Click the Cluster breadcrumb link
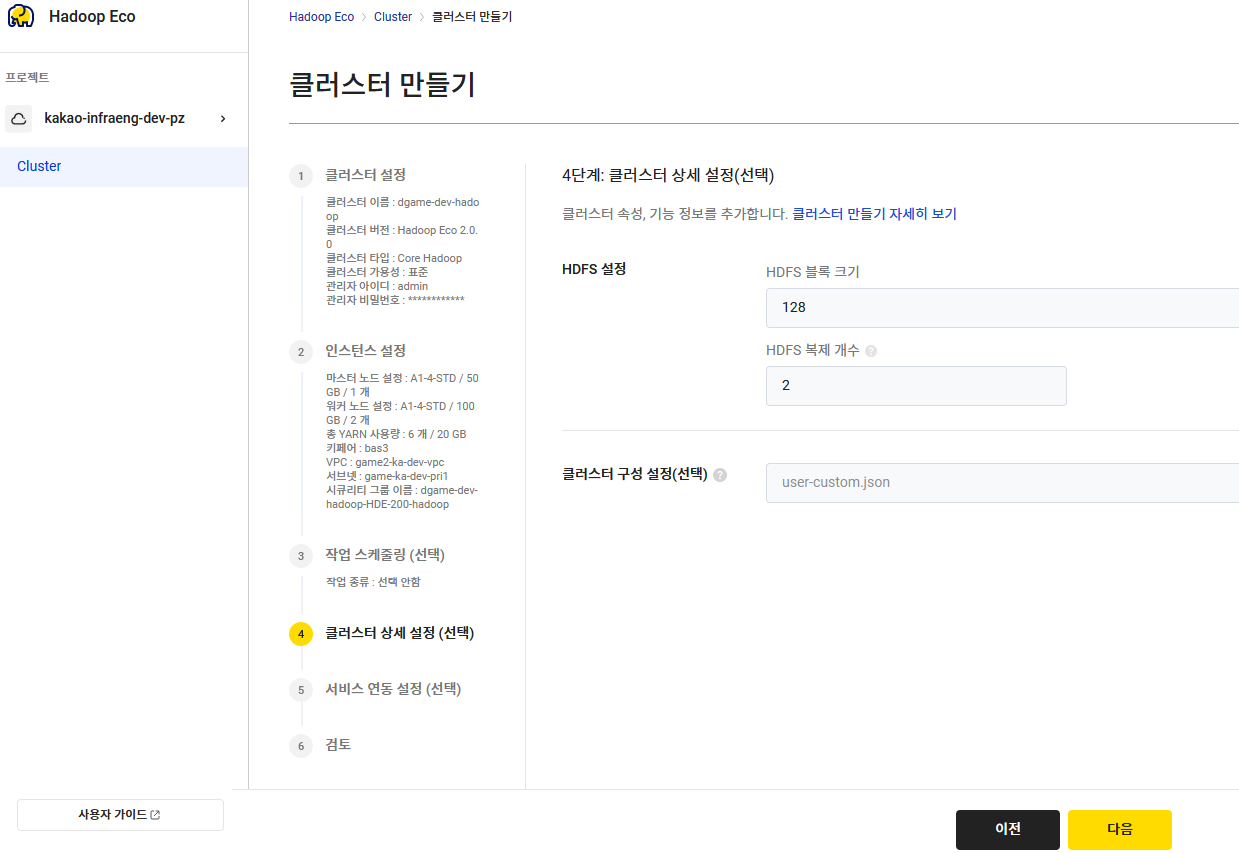 [x=393, y=16]
